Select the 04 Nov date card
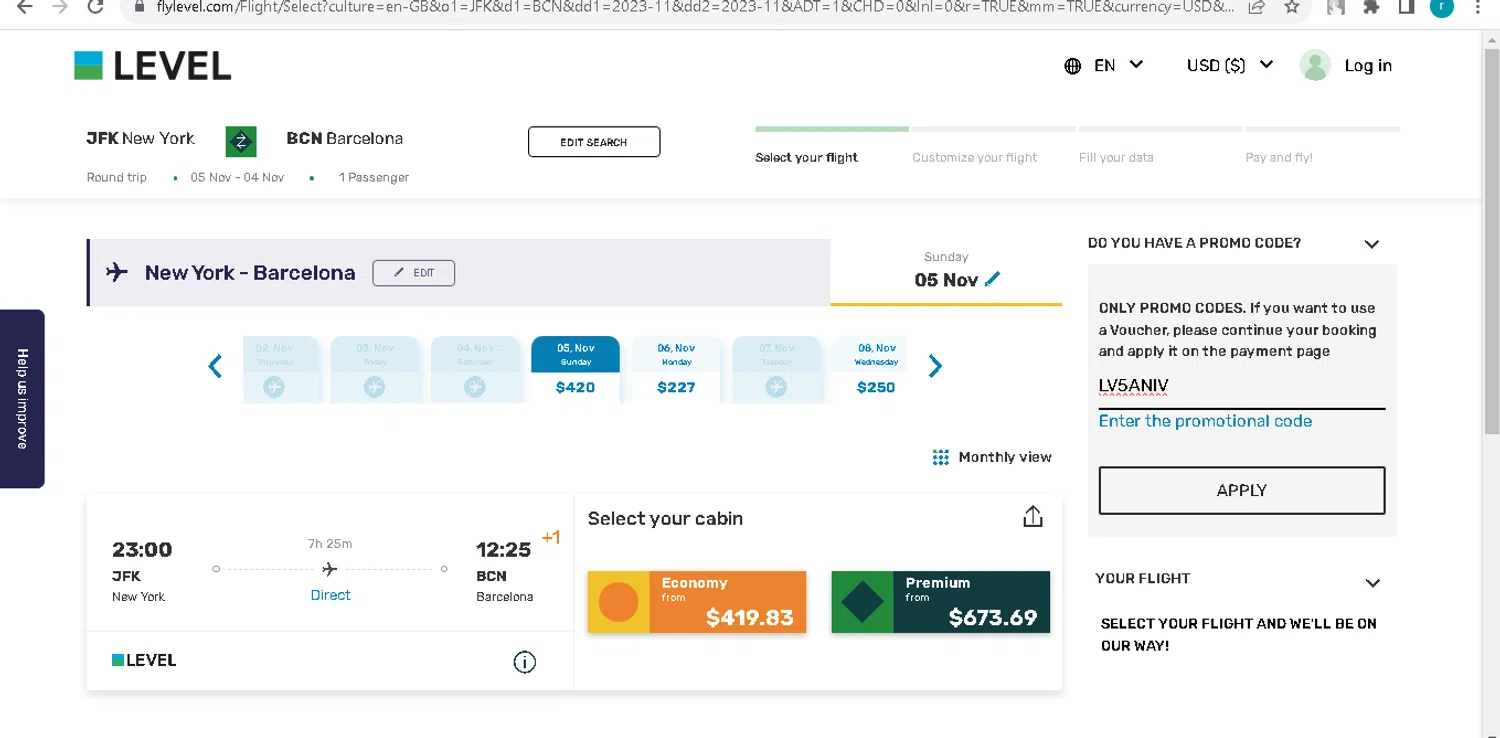Viewport: 1500px width, 738px height. pyautogui.click(x=475, y=369)
